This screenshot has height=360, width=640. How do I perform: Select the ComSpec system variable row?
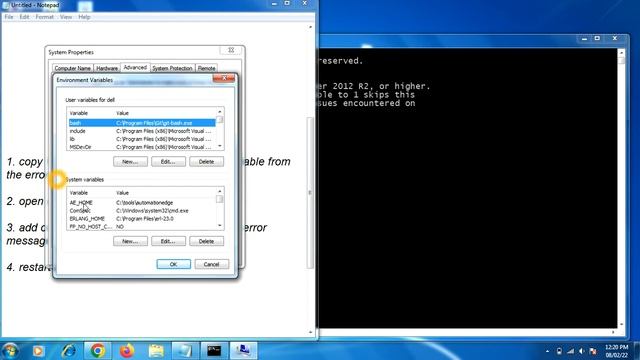tap(142, 211)
